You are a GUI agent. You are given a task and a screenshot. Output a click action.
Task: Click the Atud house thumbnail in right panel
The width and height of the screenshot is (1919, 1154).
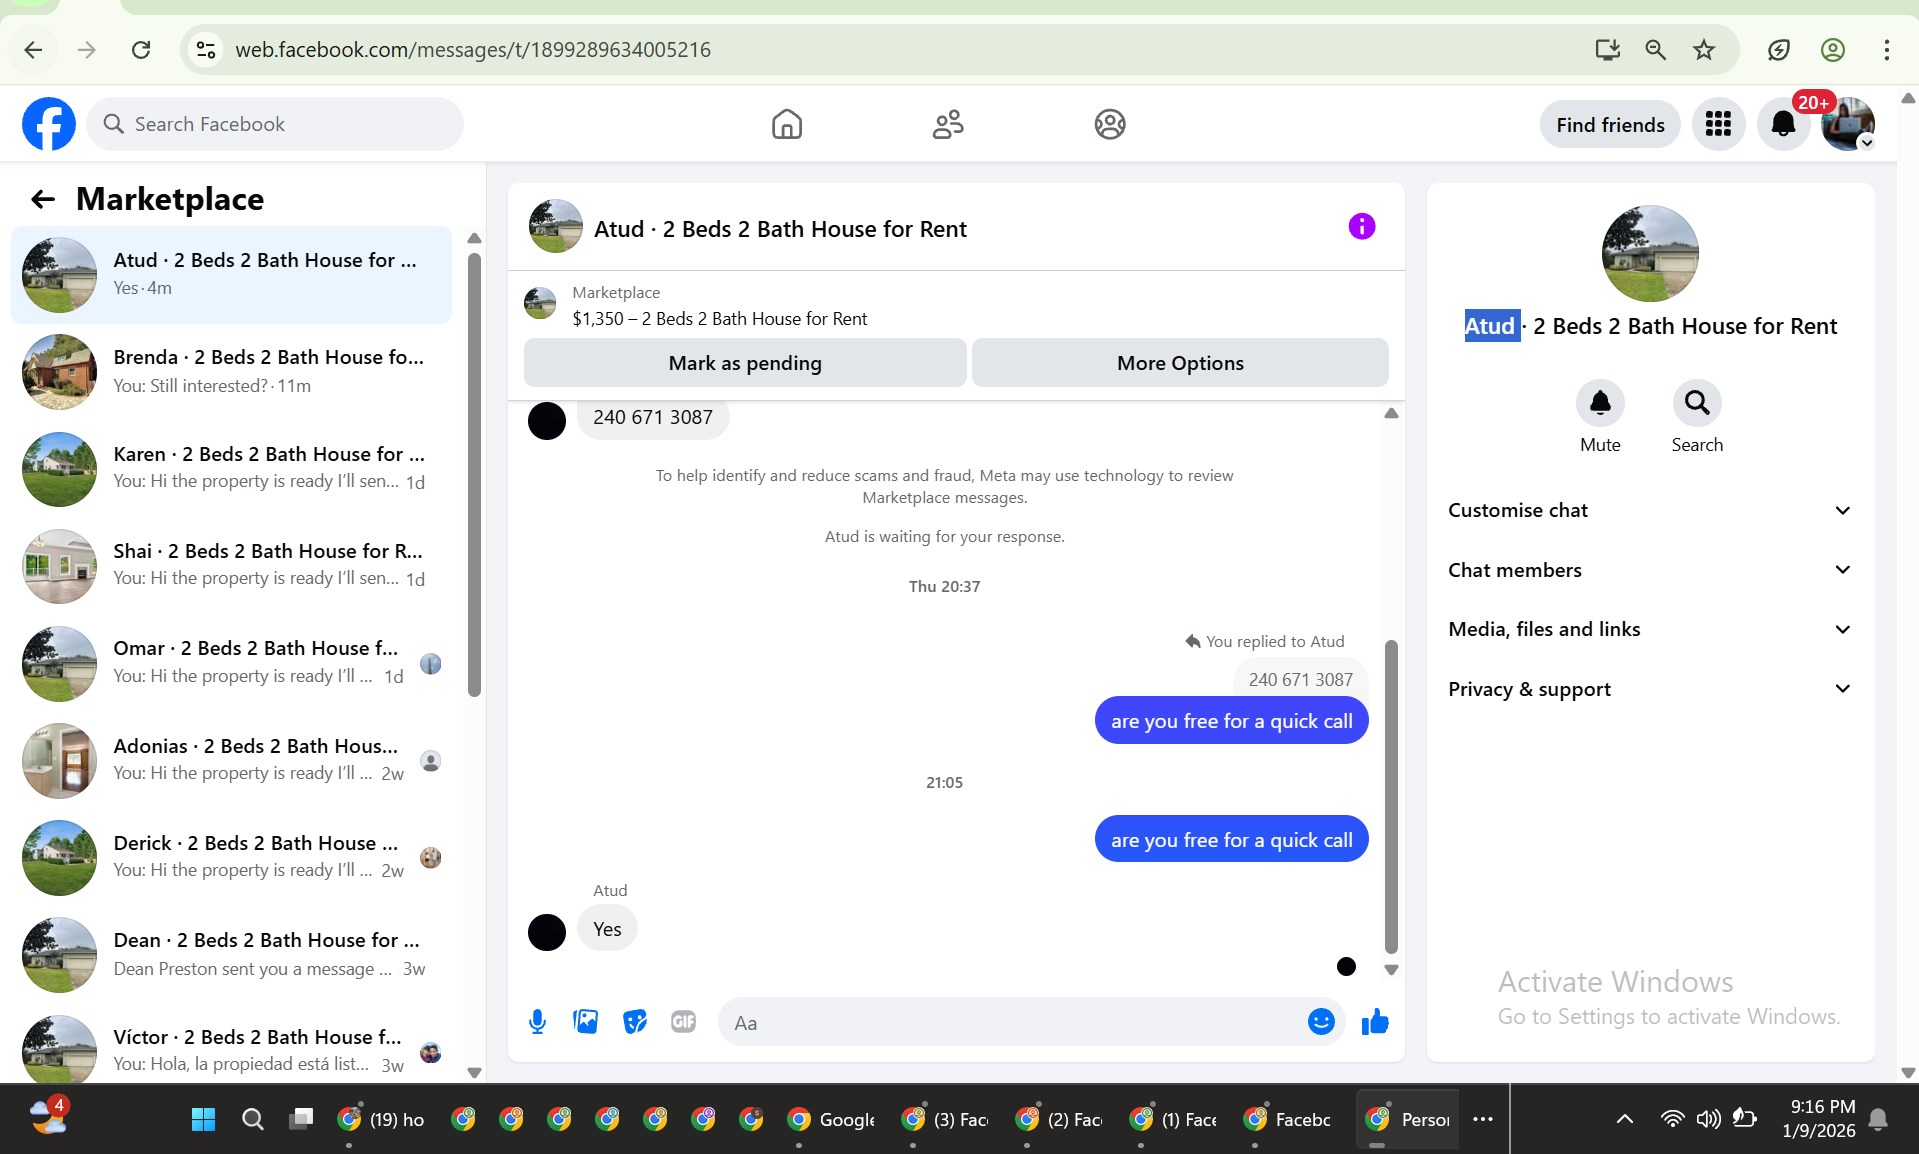[x=1650, y=254]
